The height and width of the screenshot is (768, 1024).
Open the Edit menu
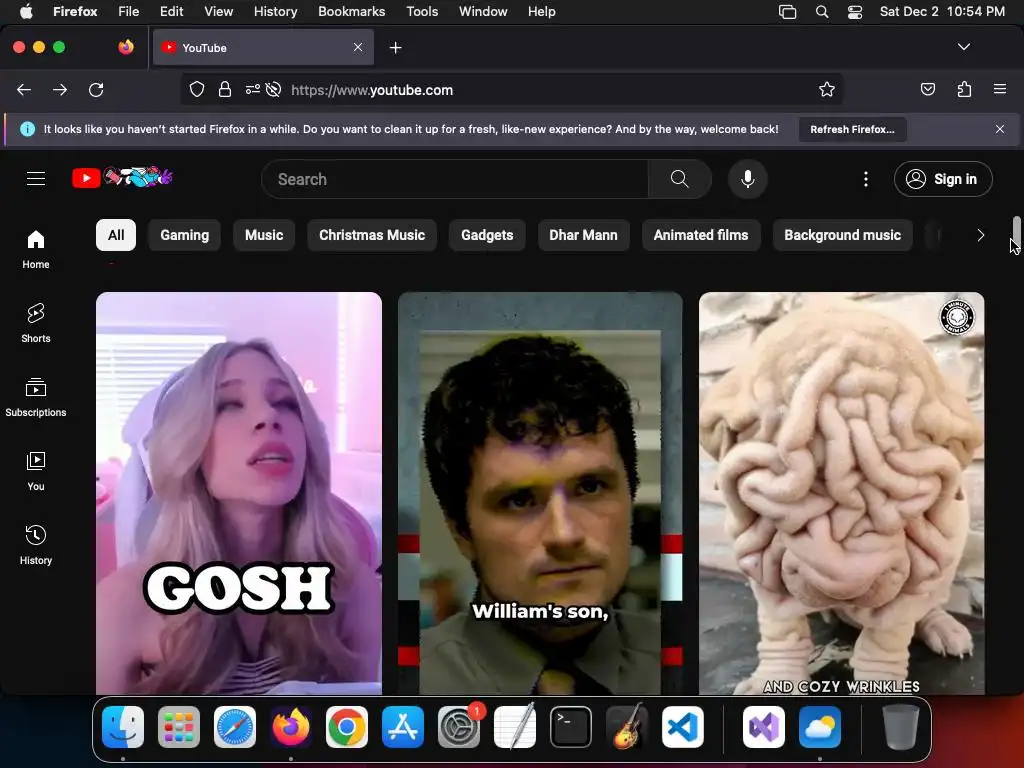(x=171, y=11)
